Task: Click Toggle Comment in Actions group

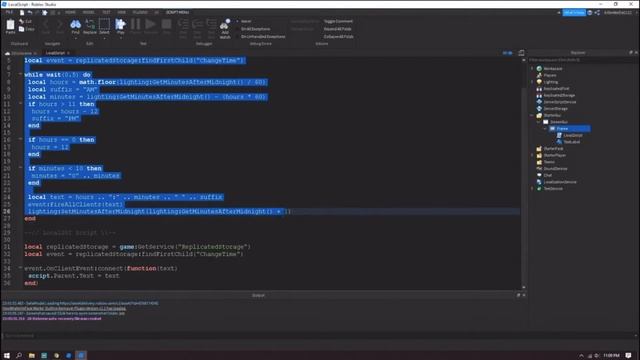Action: pos(338,21)
